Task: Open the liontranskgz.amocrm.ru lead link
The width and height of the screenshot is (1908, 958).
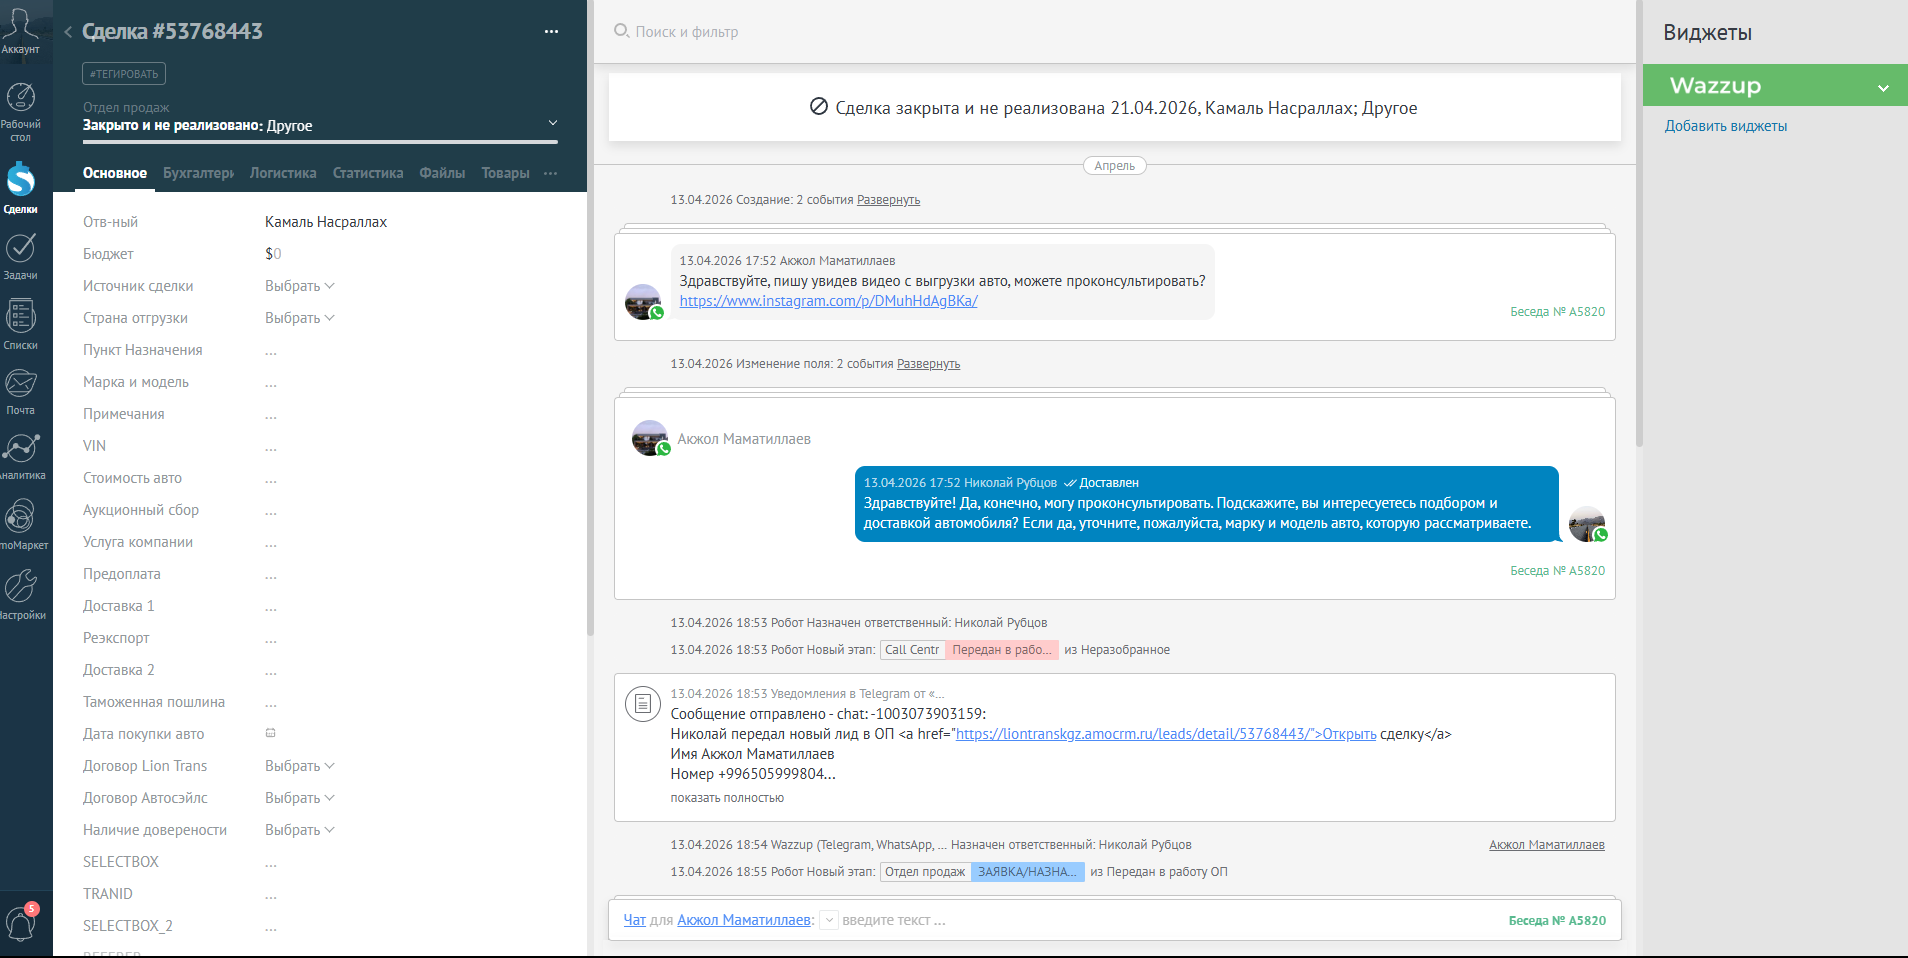Action: [x=1166, y=734]
